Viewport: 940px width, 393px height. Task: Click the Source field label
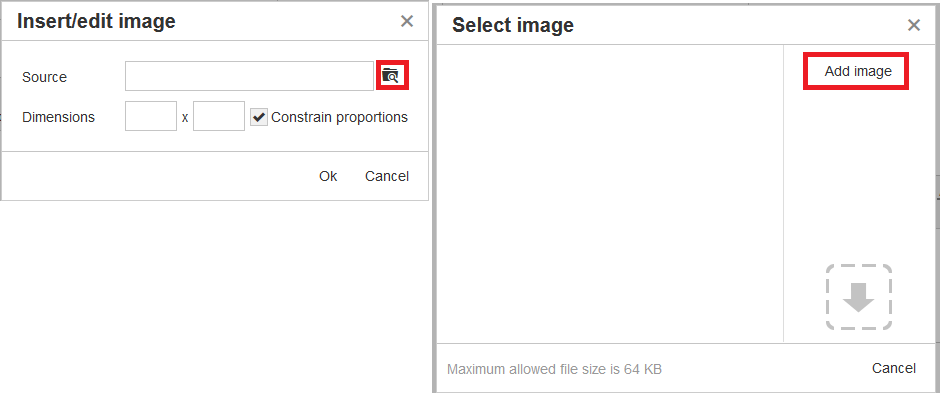44,77
